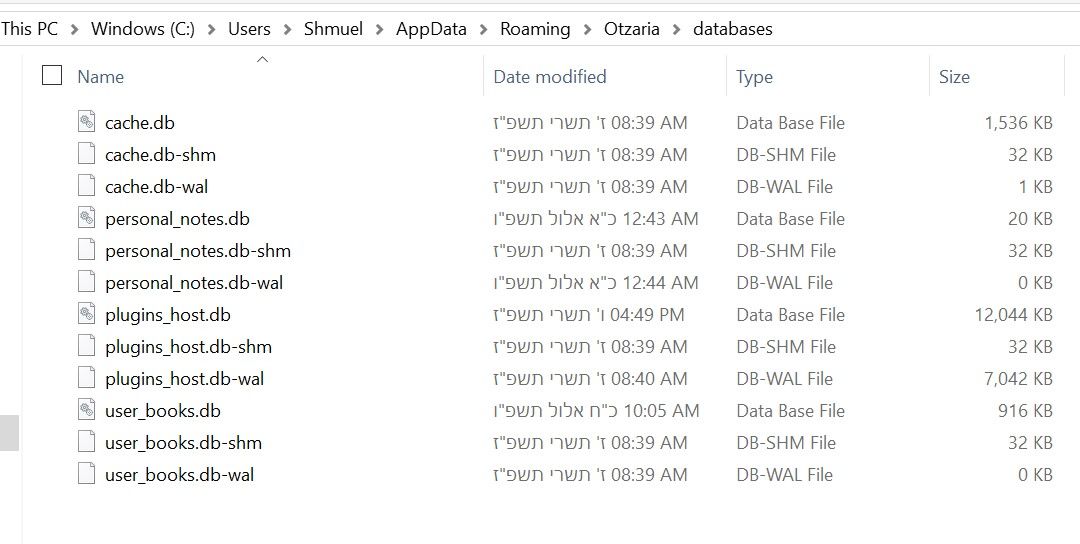Navigate to Windows (C:) breadcrumb
Viewport: 1080px width, 544px height.
pyautogui.click(x=143, y=29)
